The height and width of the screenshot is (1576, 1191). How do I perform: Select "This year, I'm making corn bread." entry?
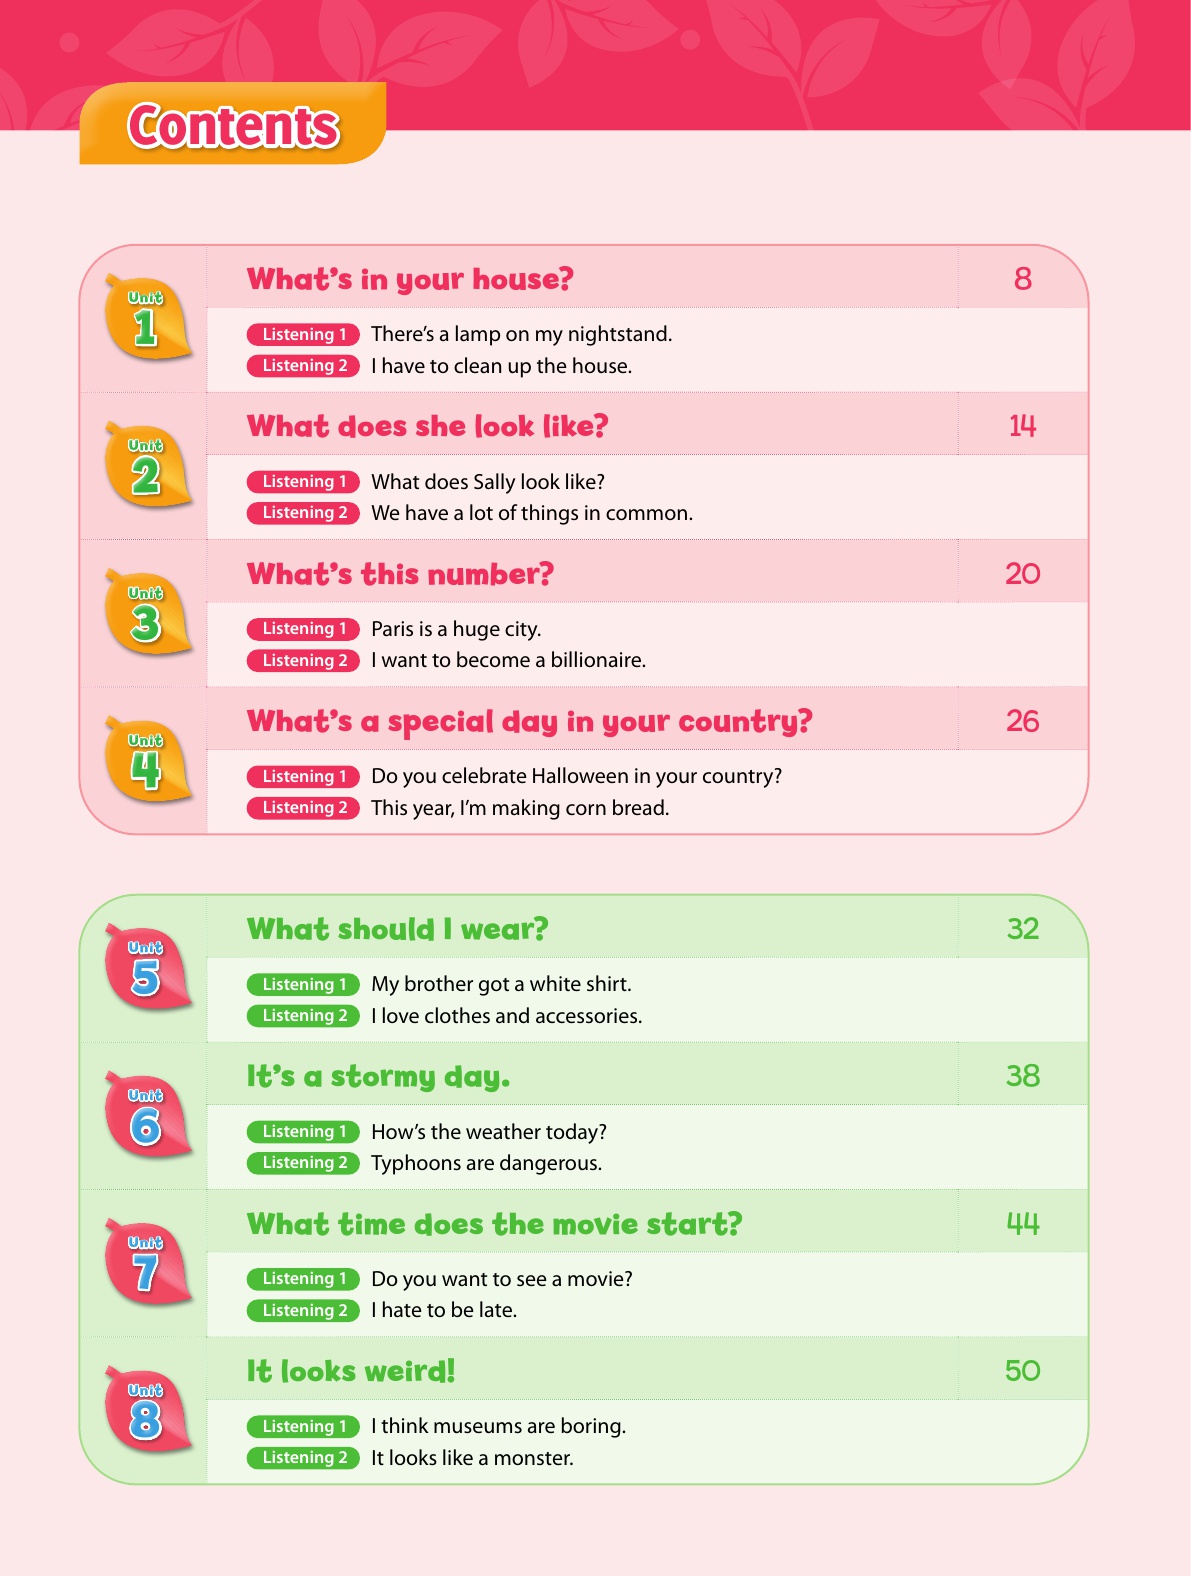click(520, 808)
